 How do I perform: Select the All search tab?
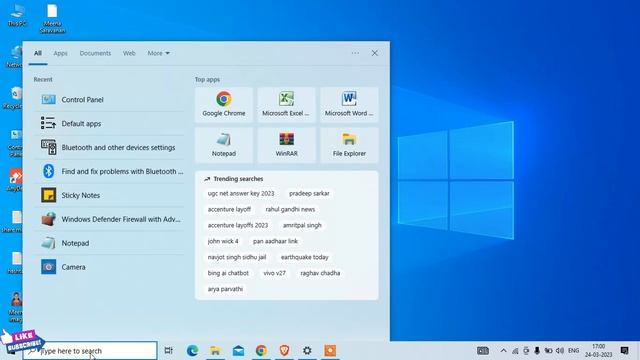pyautogui.click(x=38, y=53)
